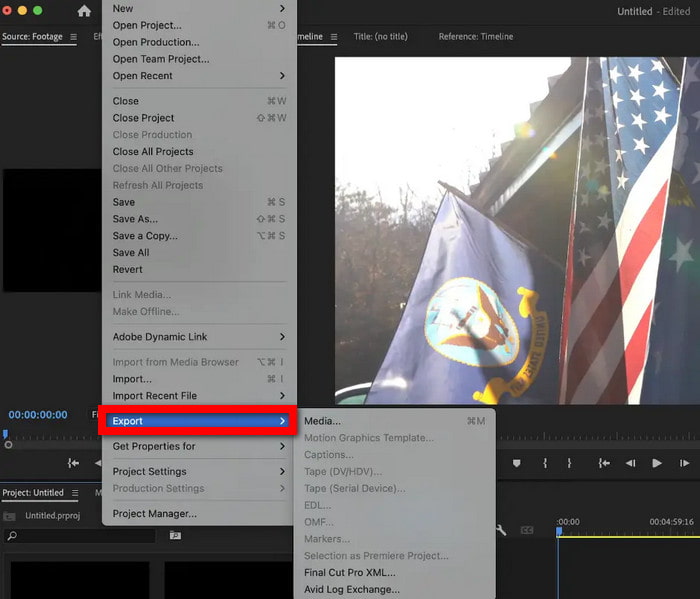The image size is (700, 599).
Task: Click the Home icon
Action: click(x=84, y=11)
